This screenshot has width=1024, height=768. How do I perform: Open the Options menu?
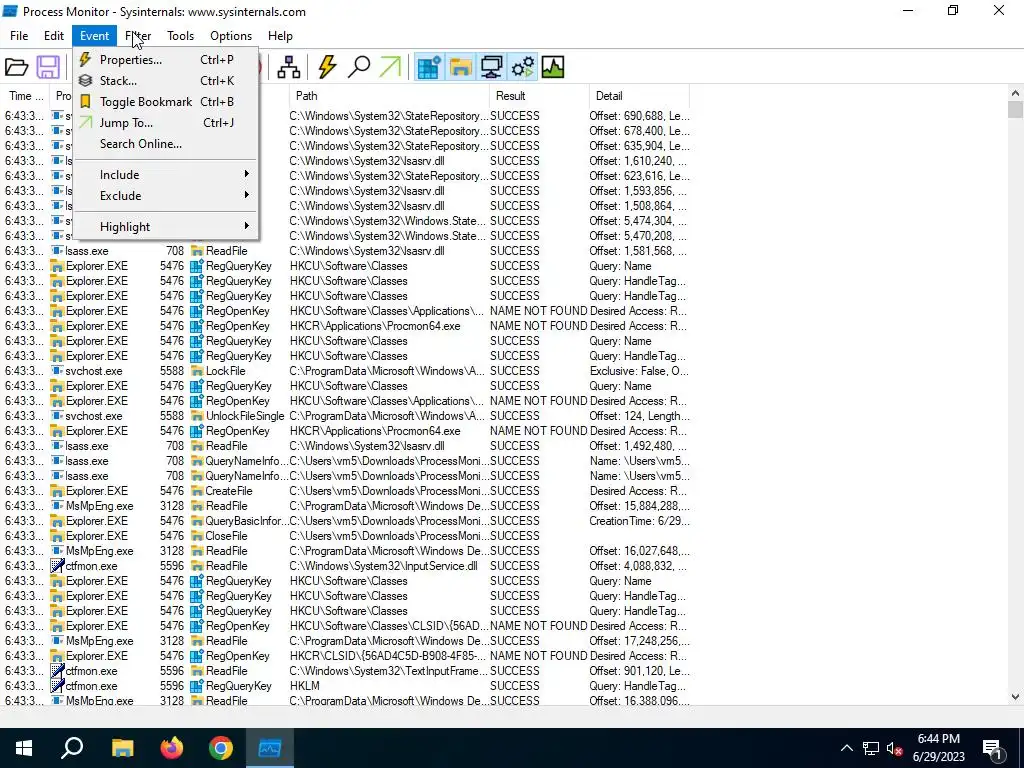point(231,36)
